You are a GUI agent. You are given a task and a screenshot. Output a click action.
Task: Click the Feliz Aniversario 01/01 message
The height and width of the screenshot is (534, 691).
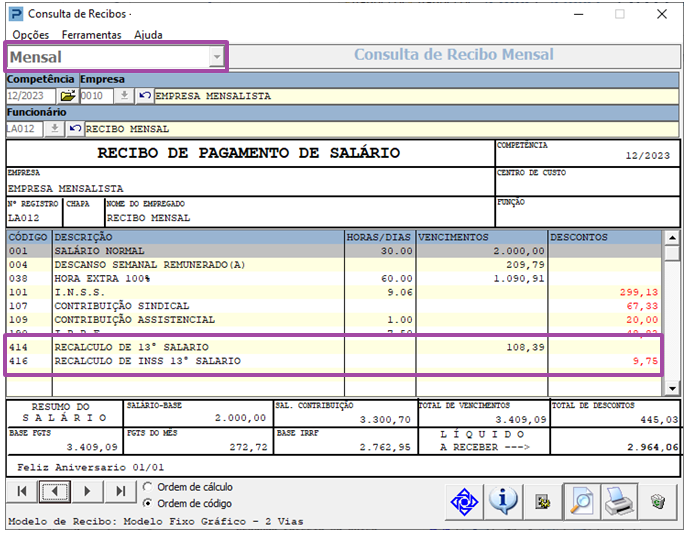point(90,467)
